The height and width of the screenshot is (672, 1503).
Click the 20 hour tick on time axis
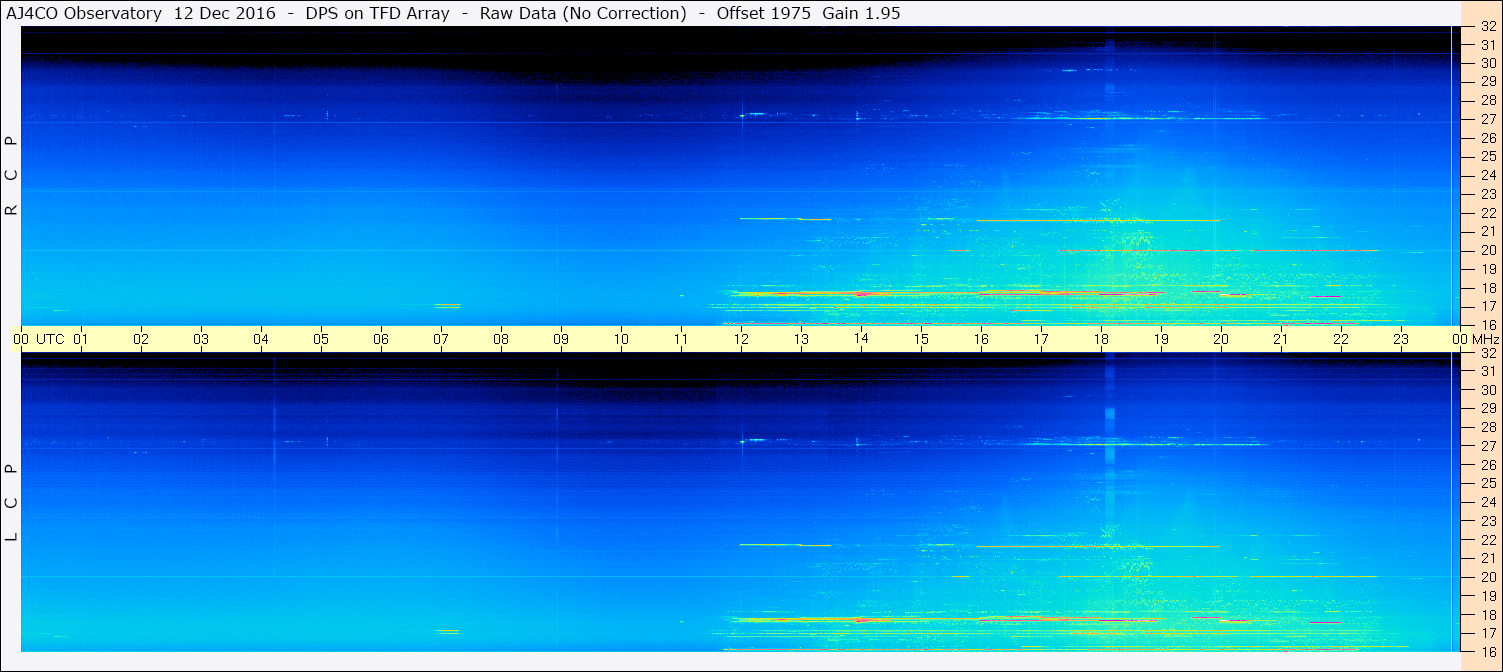coord(1221,339)
